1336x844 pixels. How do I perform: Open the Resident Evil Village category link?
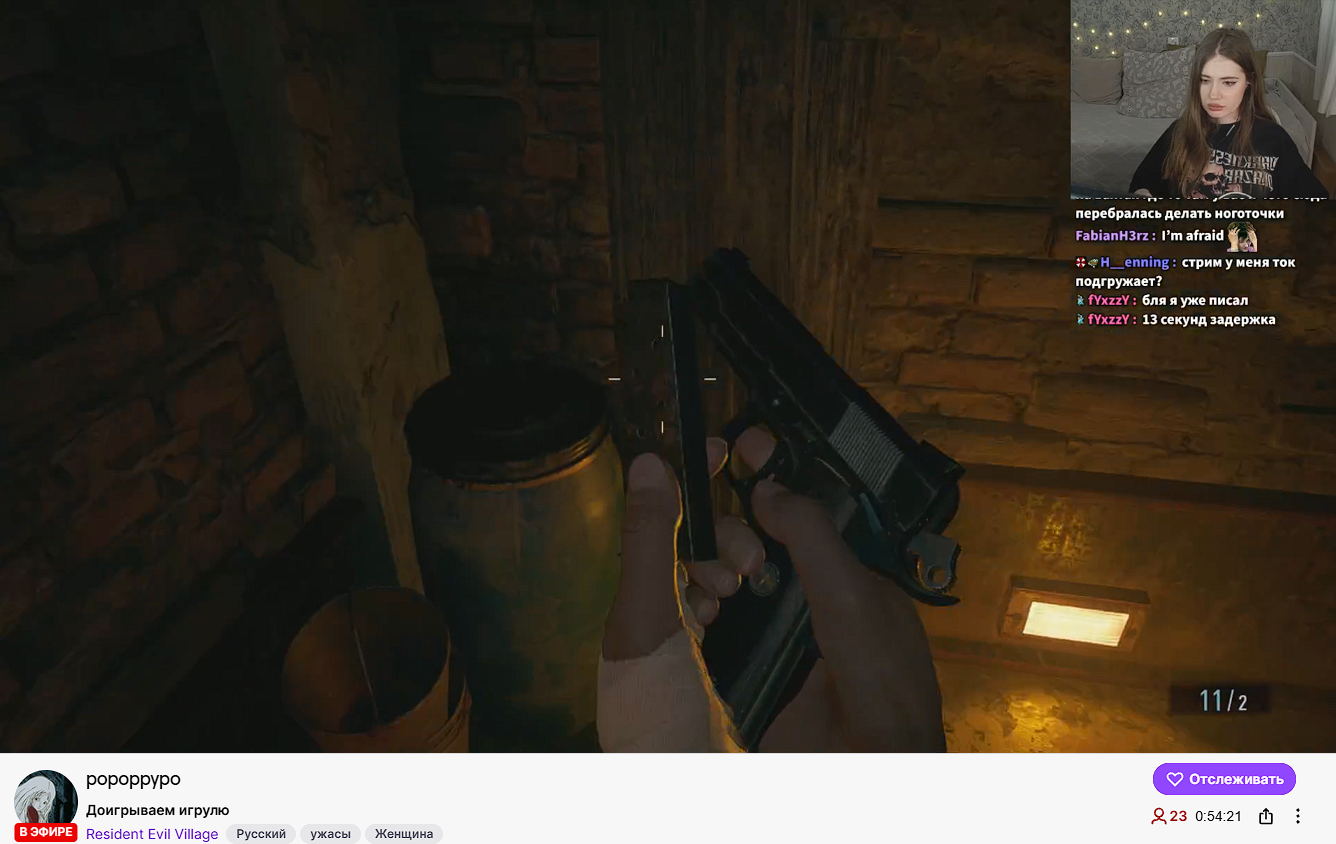[152, 834]
